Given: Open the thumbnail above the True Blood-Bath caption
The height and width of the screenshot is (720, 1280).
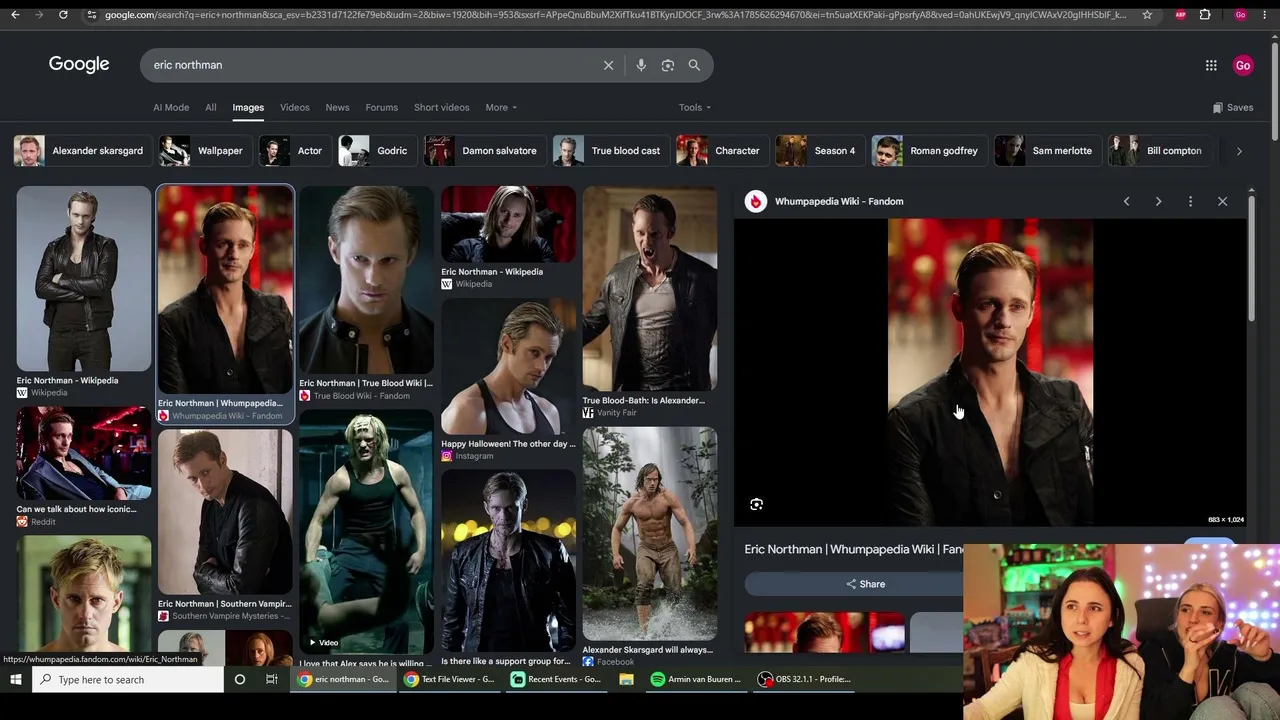Looking at the screenshot, I should pyautogui.click(x=650, y=288).
